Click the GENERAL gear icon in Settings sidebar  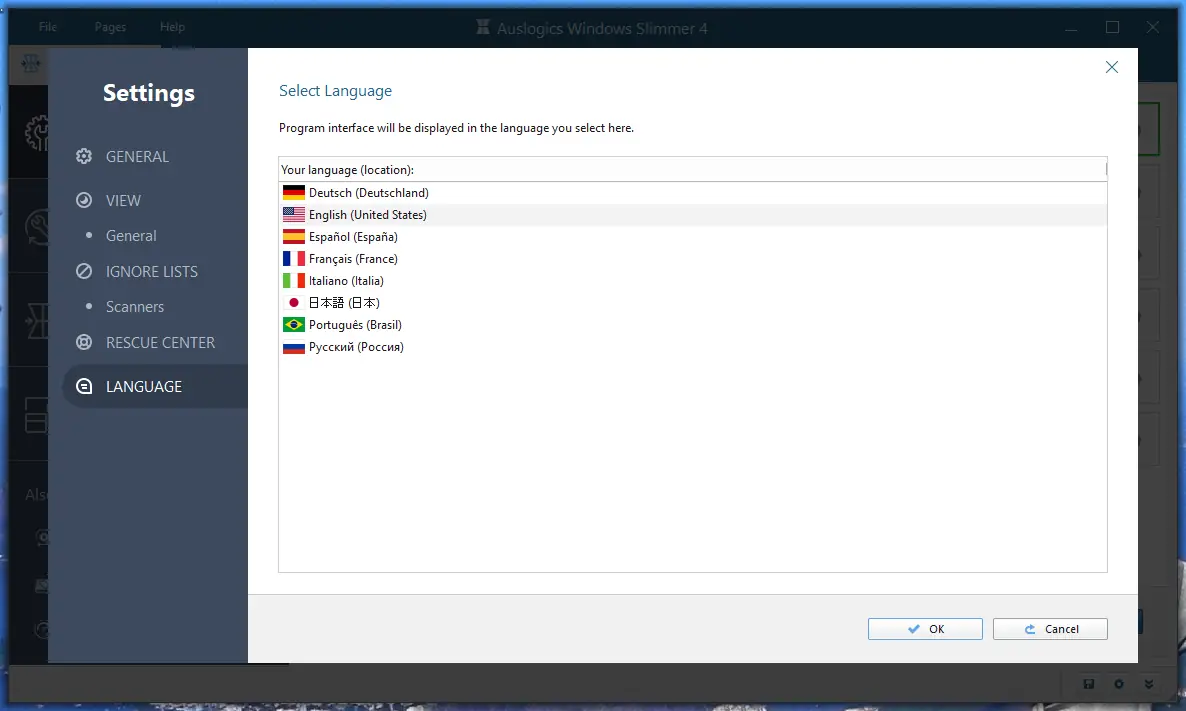(83, 156)
